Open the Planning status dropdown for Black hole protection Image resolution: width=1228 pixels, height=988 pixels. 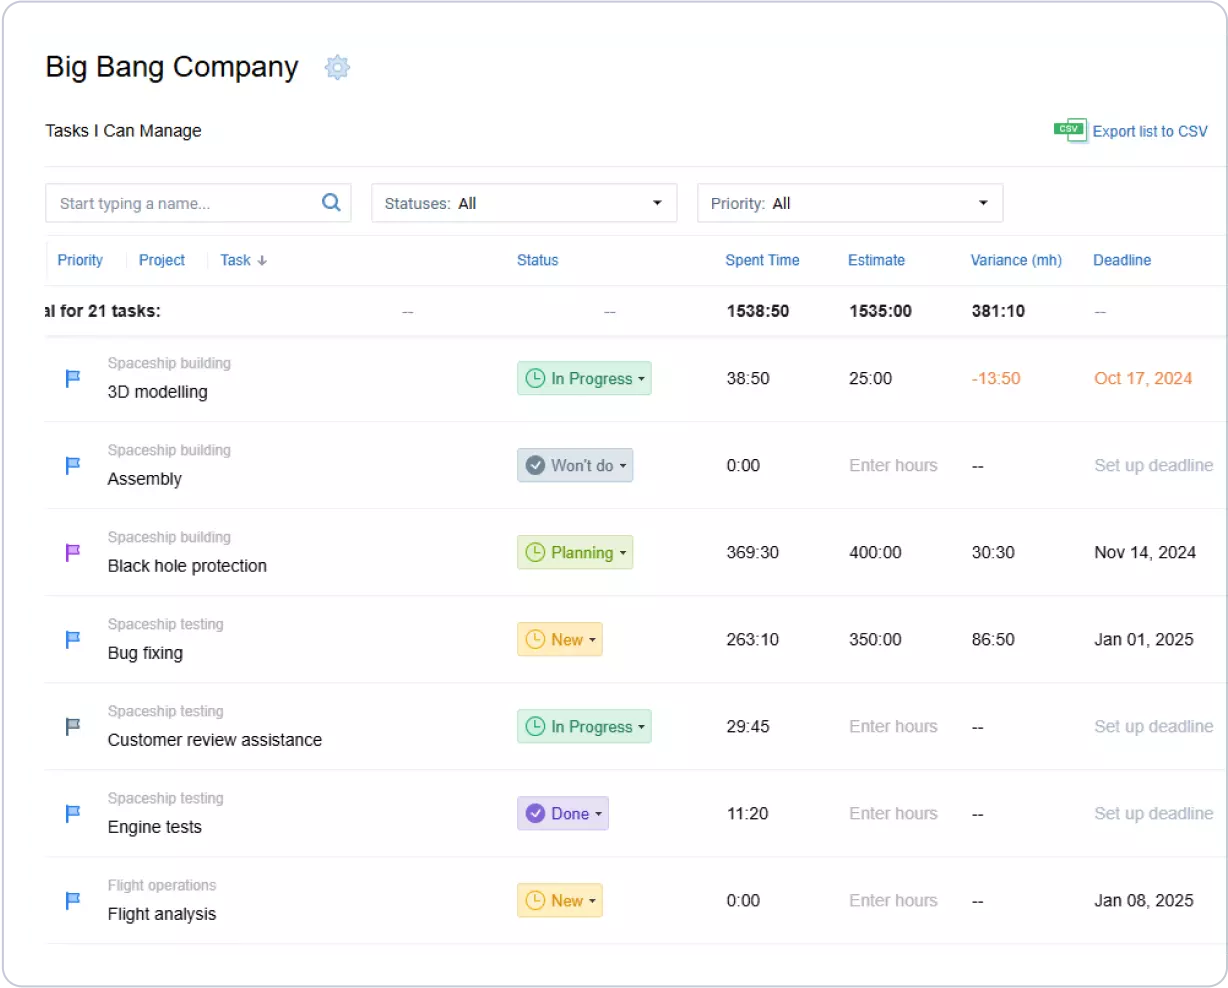(x=575, y=552)
